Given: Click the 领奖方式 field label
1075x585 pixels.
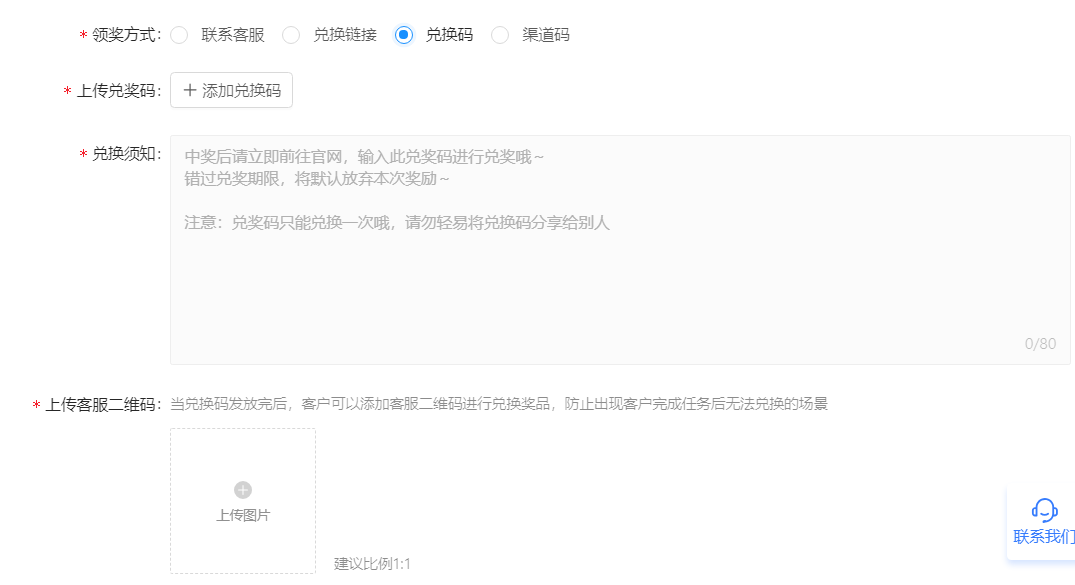Looking at the screenshot, I should [125, 35].
